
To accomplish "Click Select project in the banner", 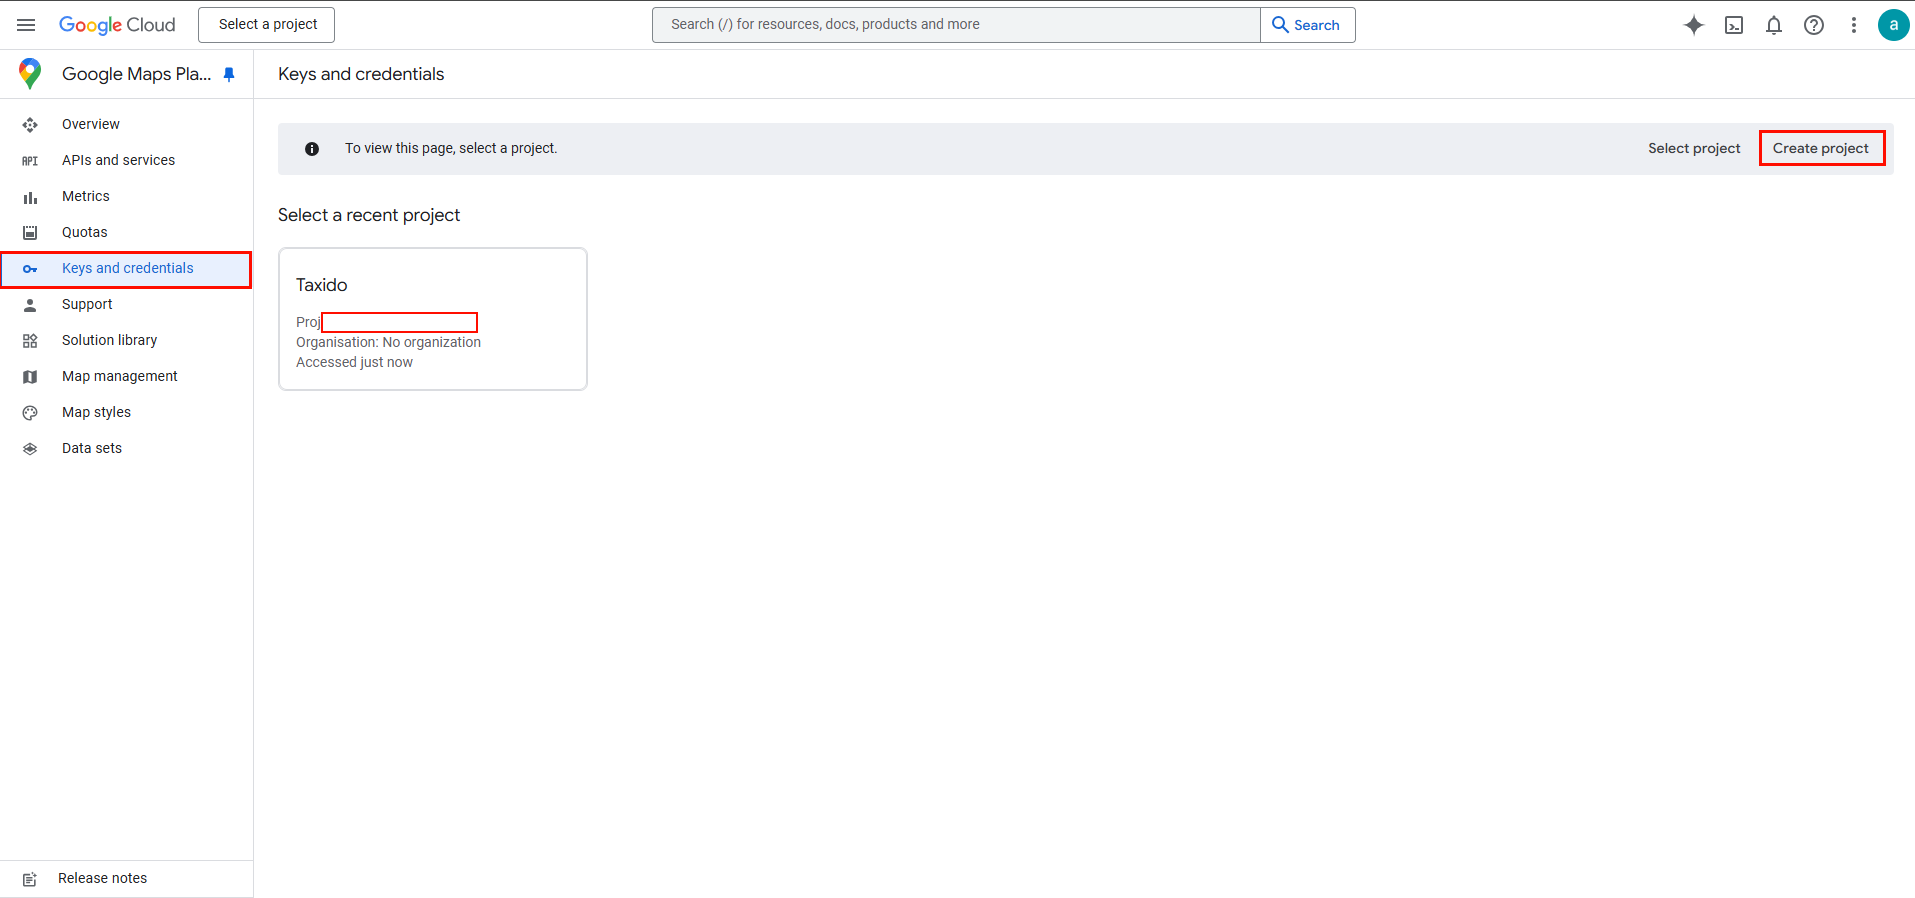I will (1693, 148).
